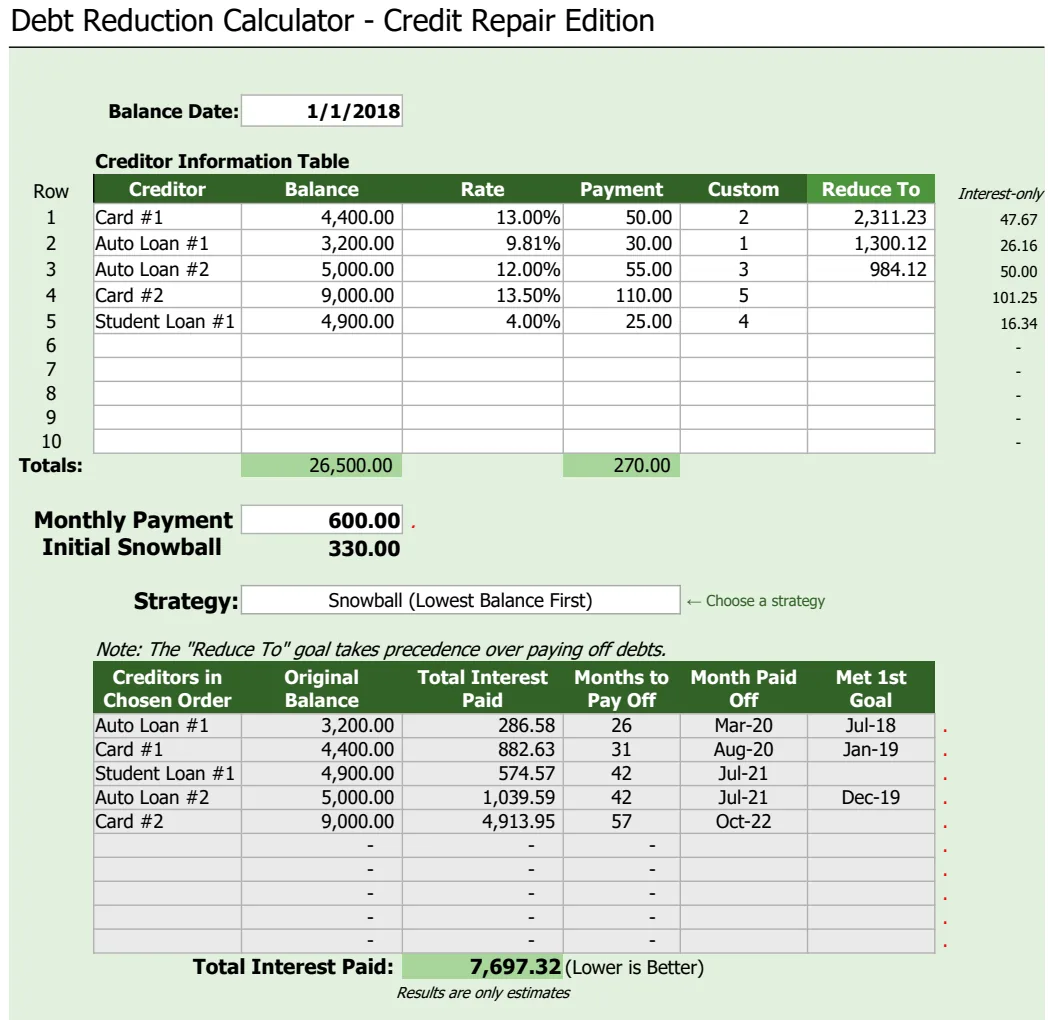
Task: Select the Choose a strategy hint text
Action: click(x=756, y=601)
